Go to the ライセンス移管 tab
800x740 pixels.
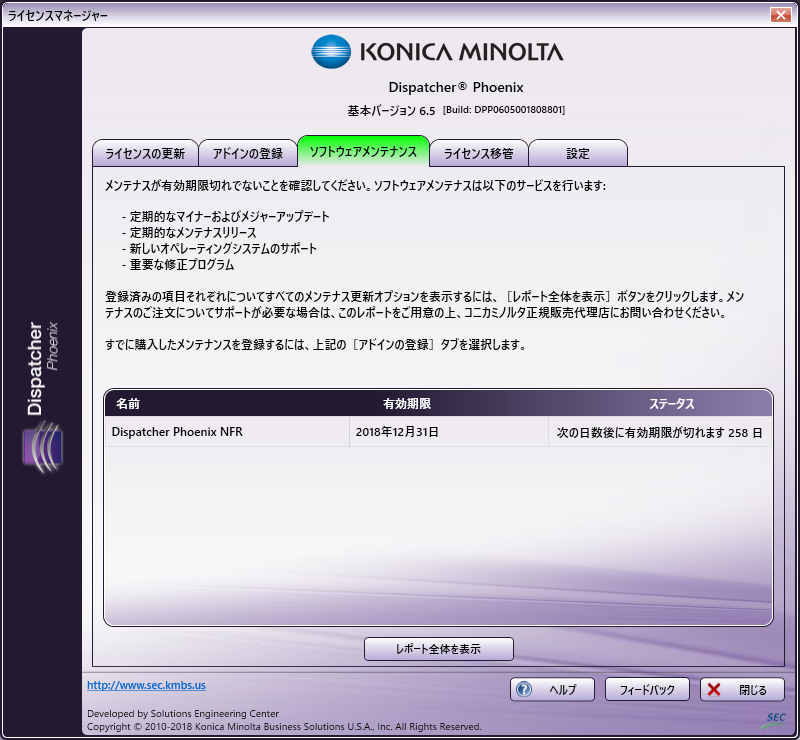479,153
